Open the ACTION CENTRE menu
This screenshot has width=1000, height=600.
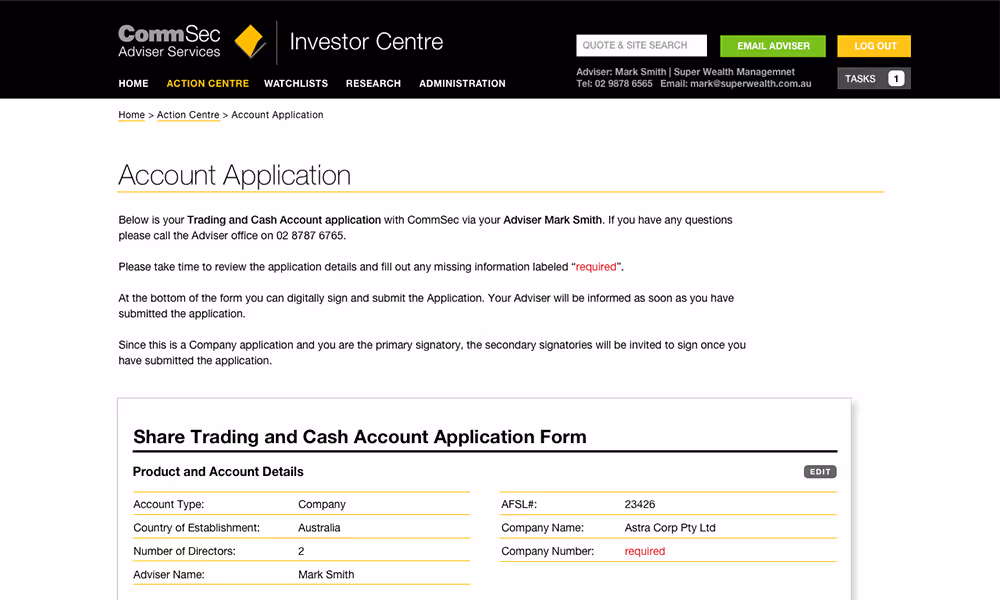(207, 84)
